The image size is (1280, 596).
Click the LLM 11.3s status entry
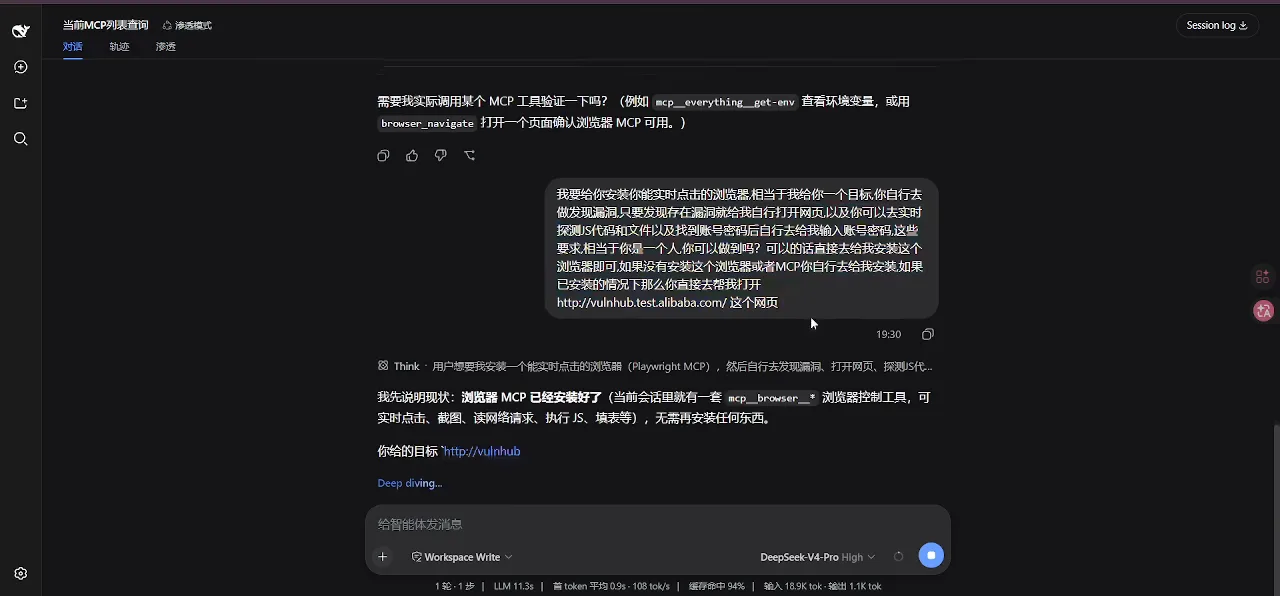pyautogui.click(x=514, y=586)
